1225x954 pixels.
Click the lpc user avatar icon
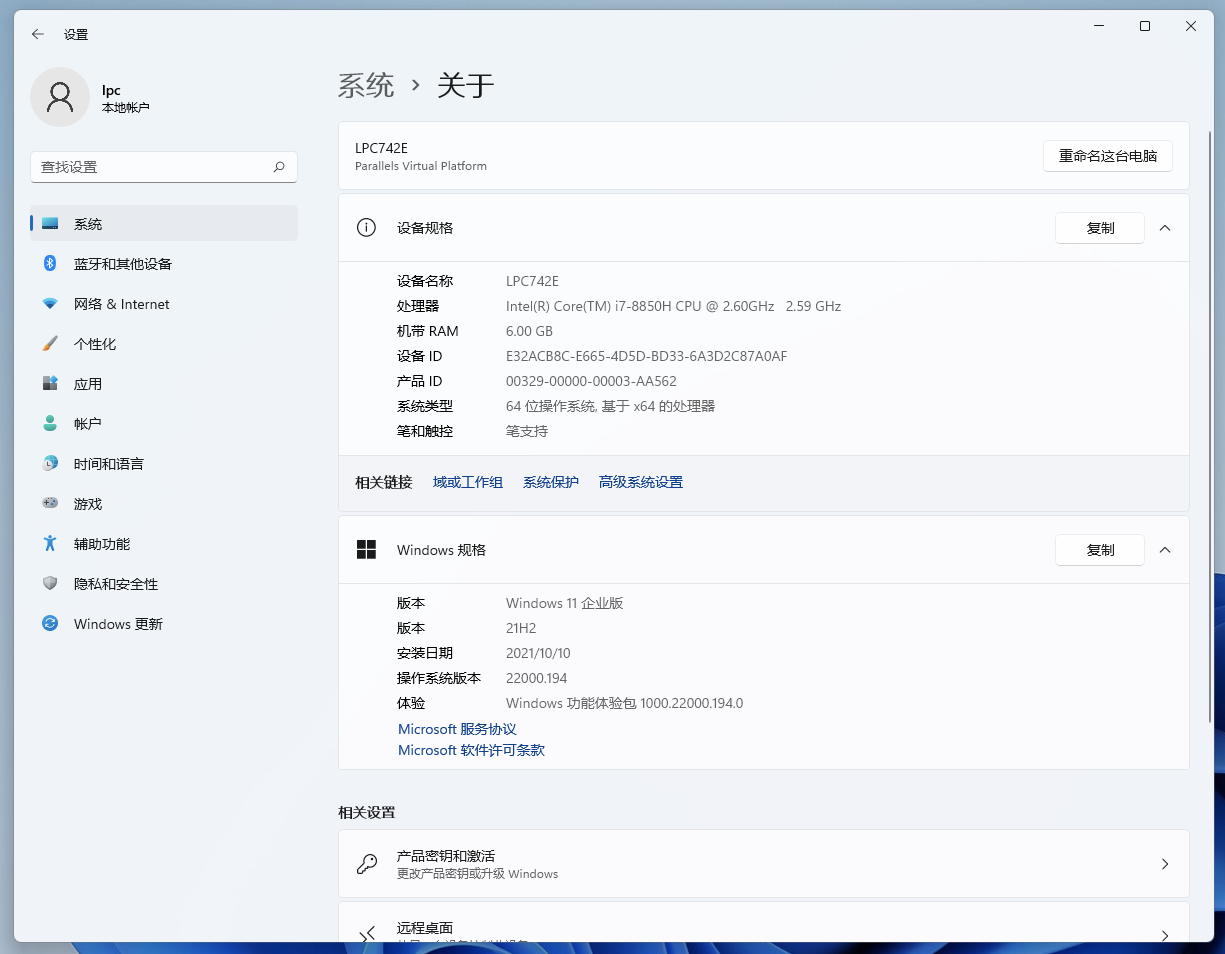click(x=60, y=97)
